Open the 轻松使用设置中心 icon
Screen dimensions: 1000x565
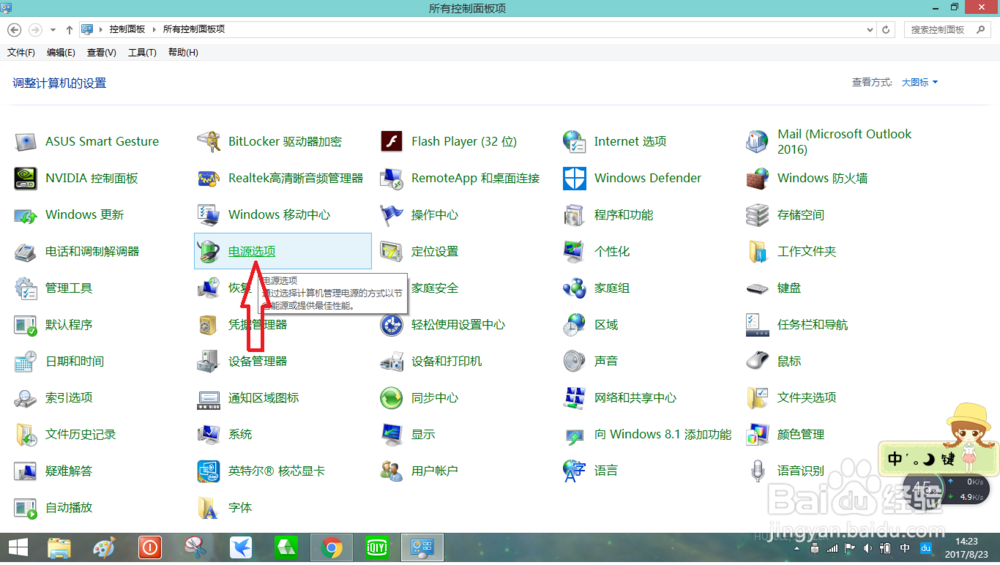click(392, 325)
